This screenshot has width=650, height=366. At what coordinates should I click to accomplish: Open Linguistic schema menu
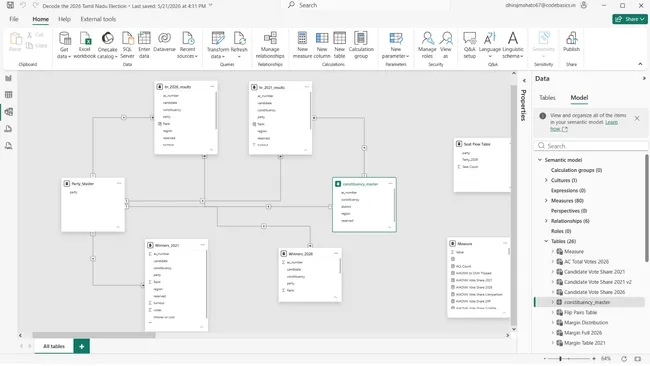coord(513,45)
